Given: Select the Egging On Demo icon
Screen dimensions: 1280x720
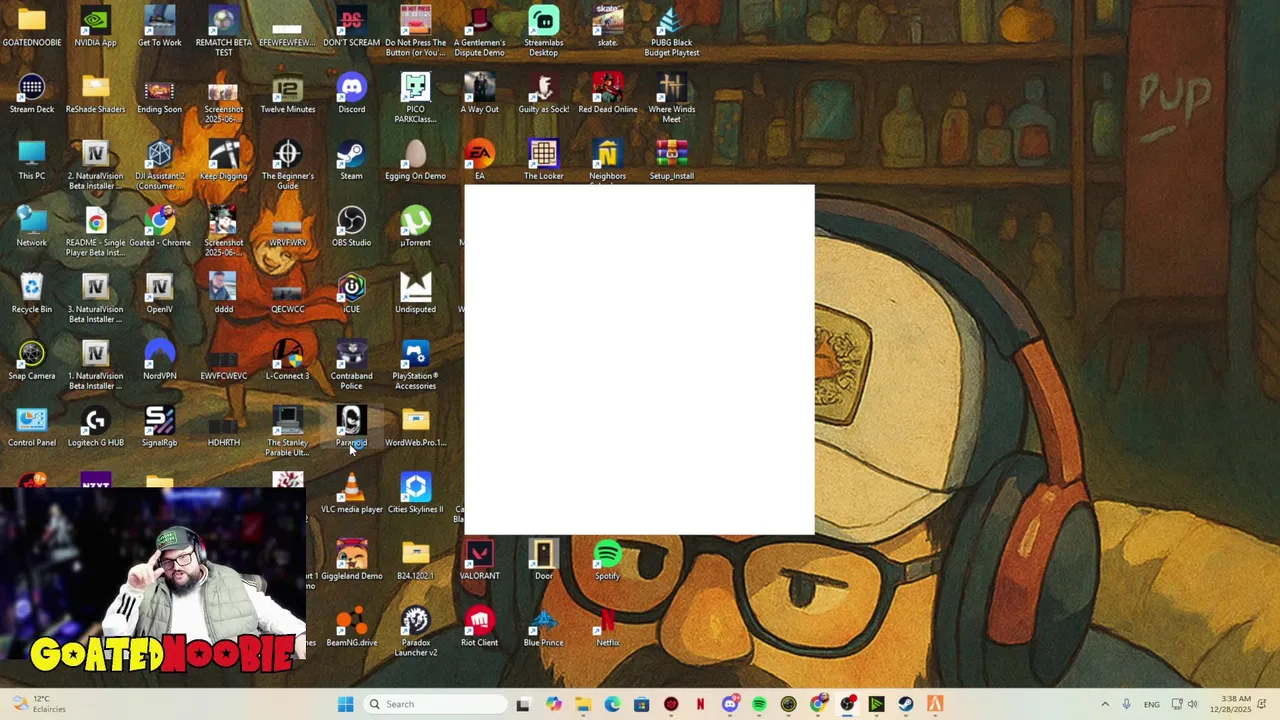Looking at the screenshot, I should point(415,160).
